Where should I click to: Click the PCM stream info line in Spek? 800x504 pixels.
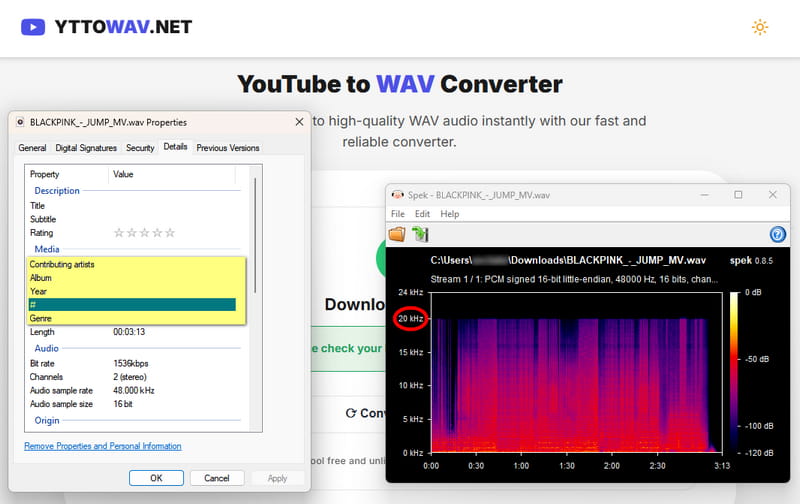click(x=574, y=279)
